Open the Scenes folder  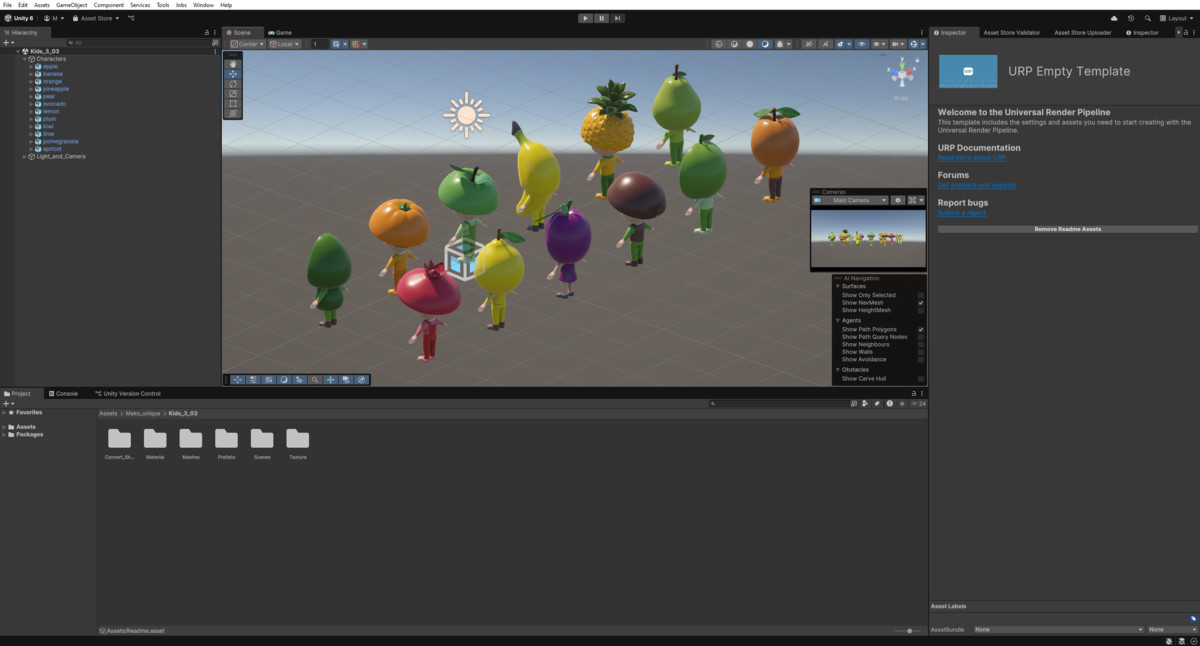pyautogui.click(x=262, y=443)
